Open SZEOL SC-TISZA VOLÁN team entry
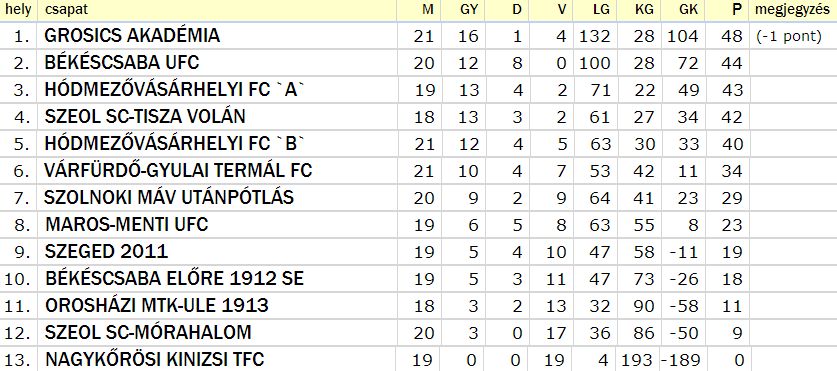Viewport: 837px width, 371px height. click(x=145, y=117)
